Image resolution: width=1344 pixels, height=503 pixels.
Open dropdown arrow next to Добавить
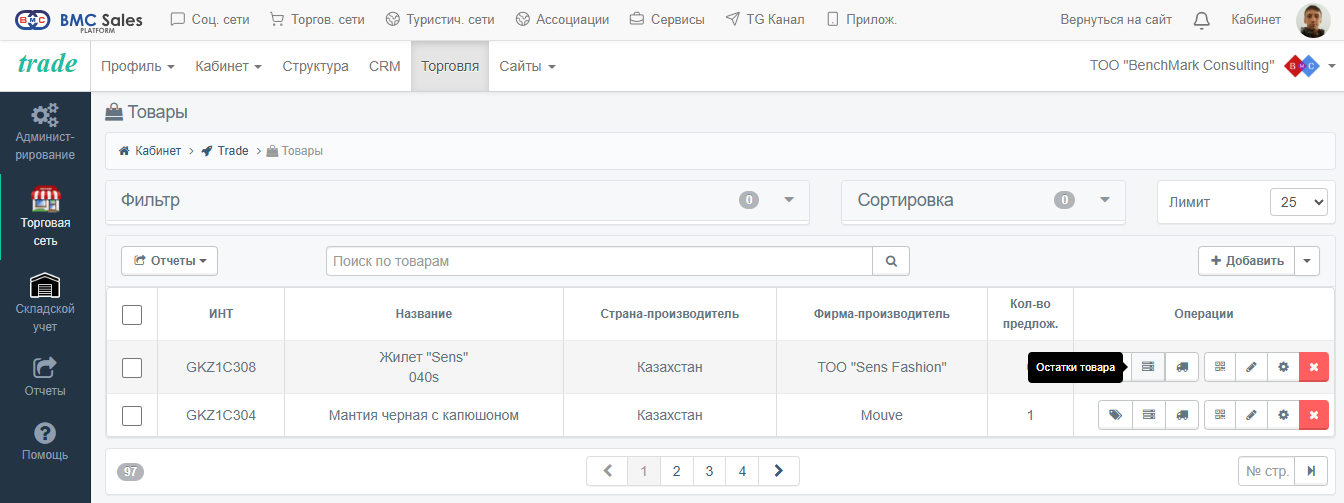pos(1307,261)
